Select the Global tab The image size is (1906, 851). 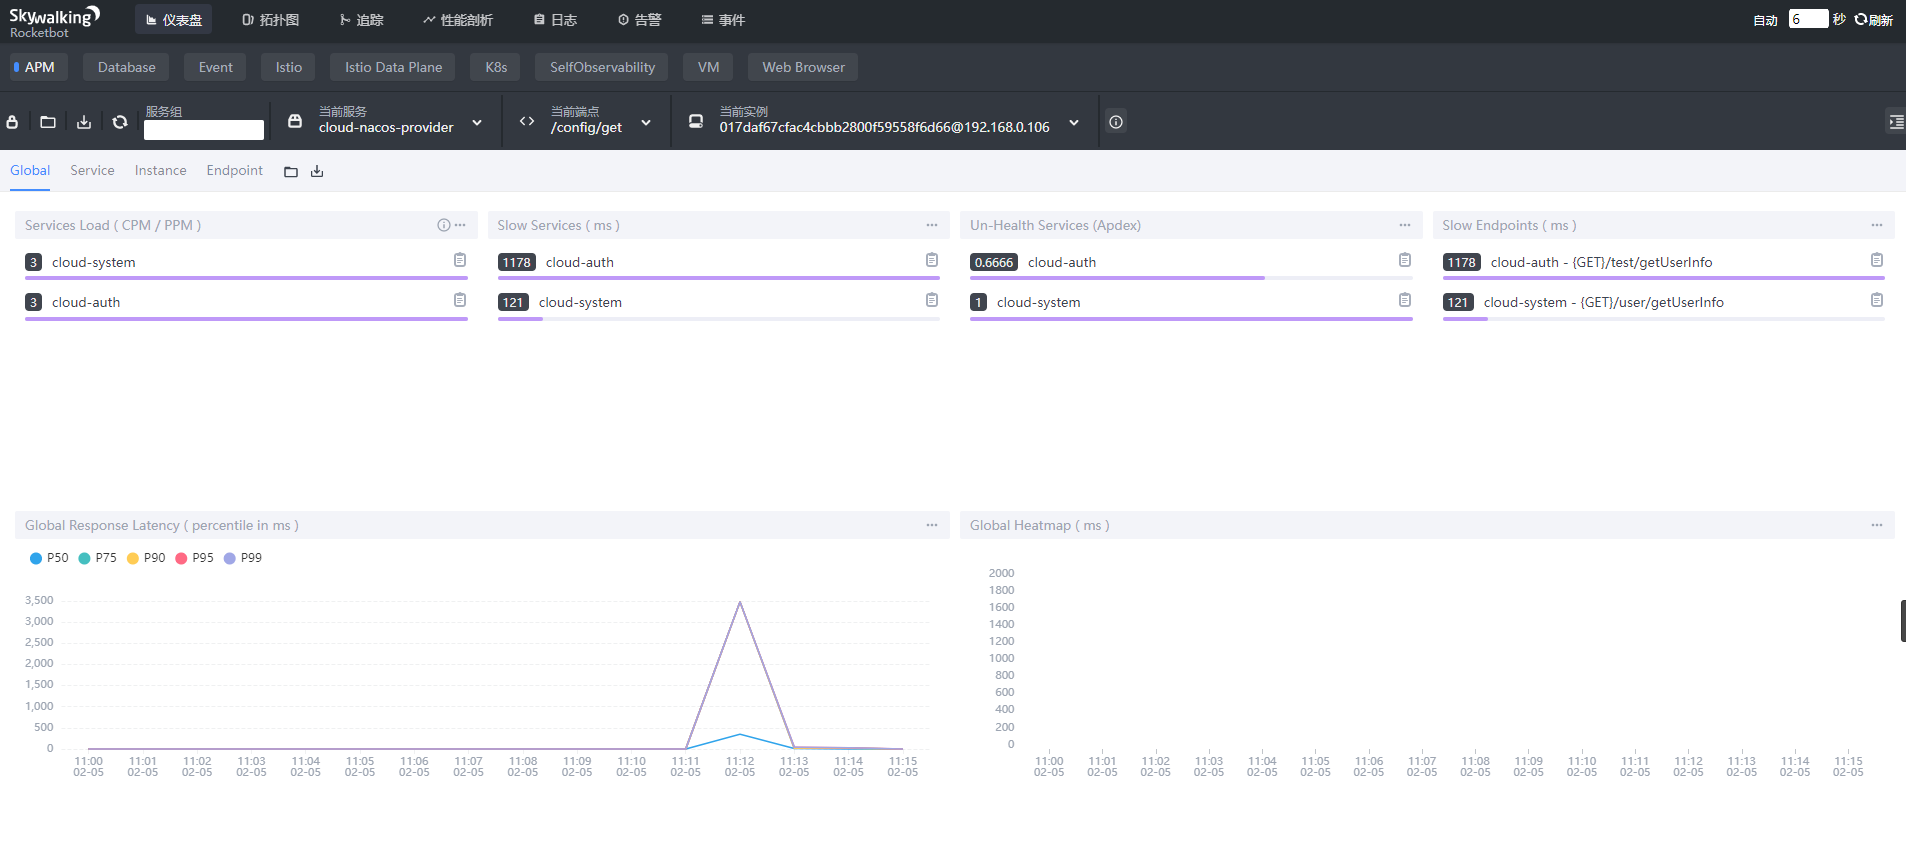pyautogui.click(x=30, y=171)
